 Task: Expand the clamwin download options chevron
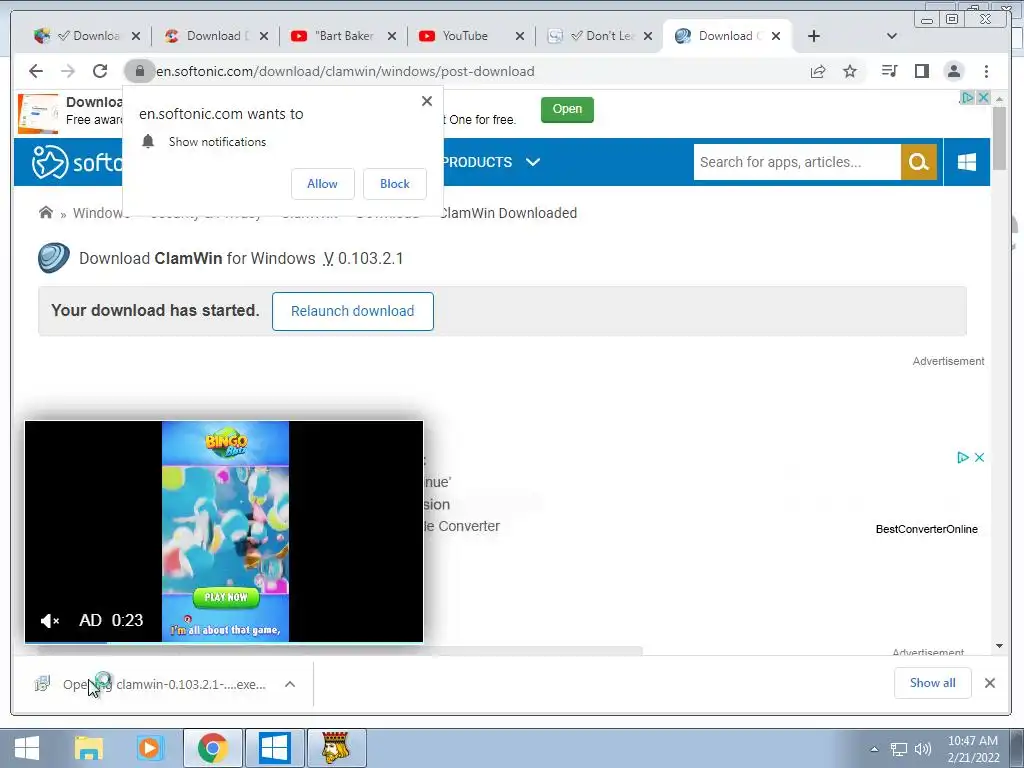tap(290, 684)
